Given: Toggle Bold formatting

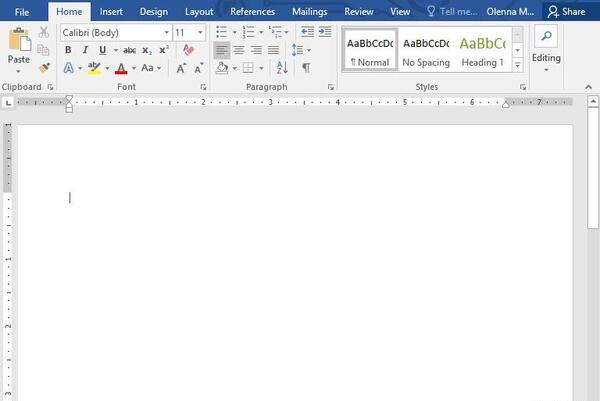Looking at the screenshot, I should click(x=68, y=50).
